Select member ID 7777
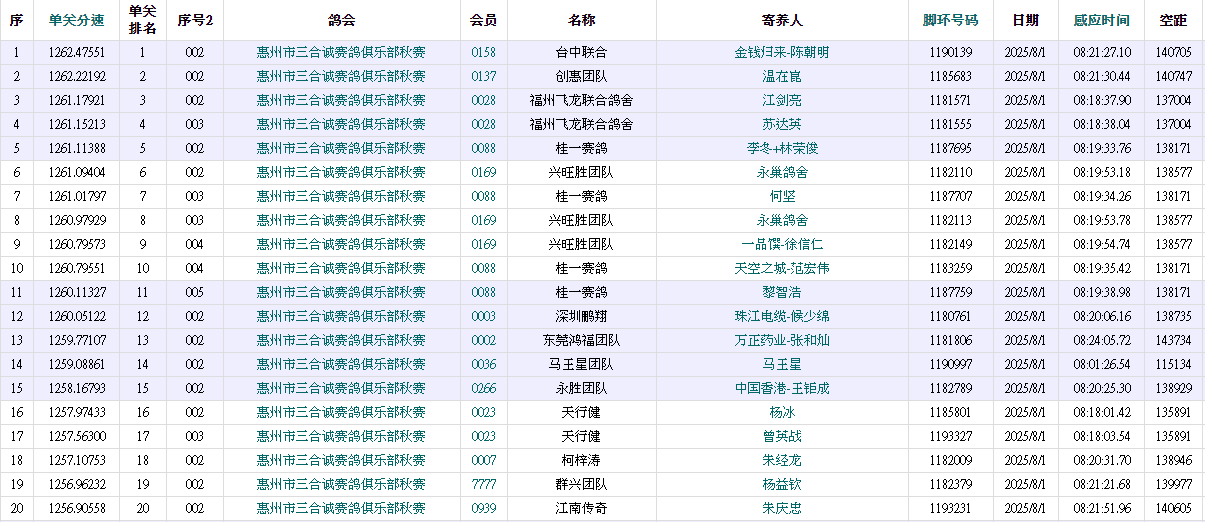The width and height of the screenshot is (1205, 522). pos(483,484)
